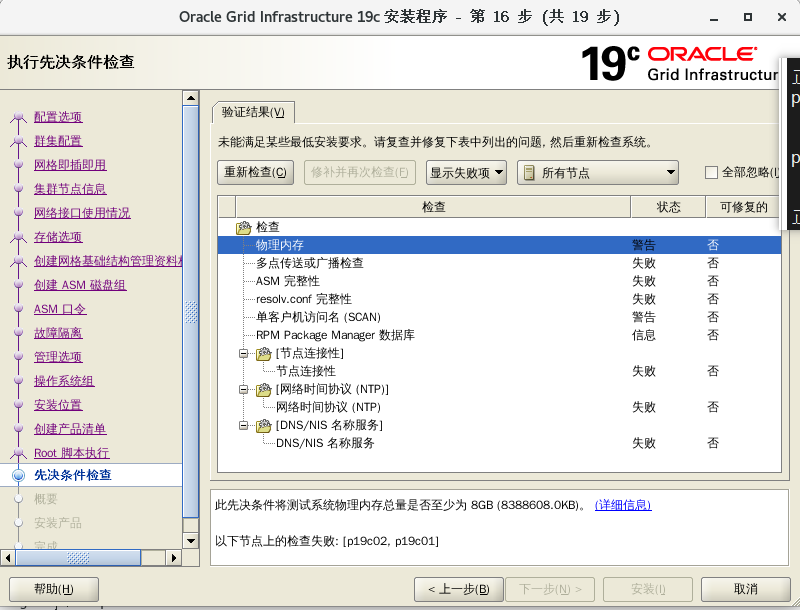The width and height of the screenshot is (800, 610).
Task: Select the resolv.conf 完整性 row
Action: (x=499, y=299)
